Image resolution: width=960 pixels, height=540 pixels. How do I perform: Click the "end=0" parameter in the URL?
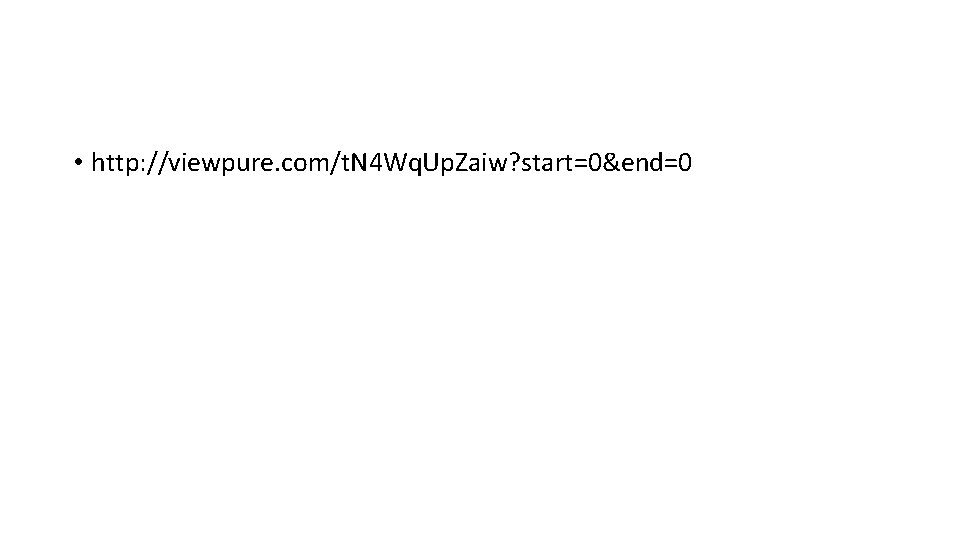click(657, 163)
